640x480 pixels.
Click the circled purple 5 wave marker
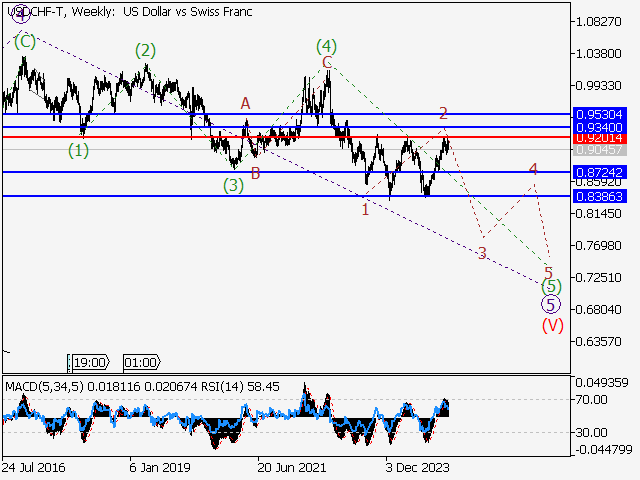point(550,305)
